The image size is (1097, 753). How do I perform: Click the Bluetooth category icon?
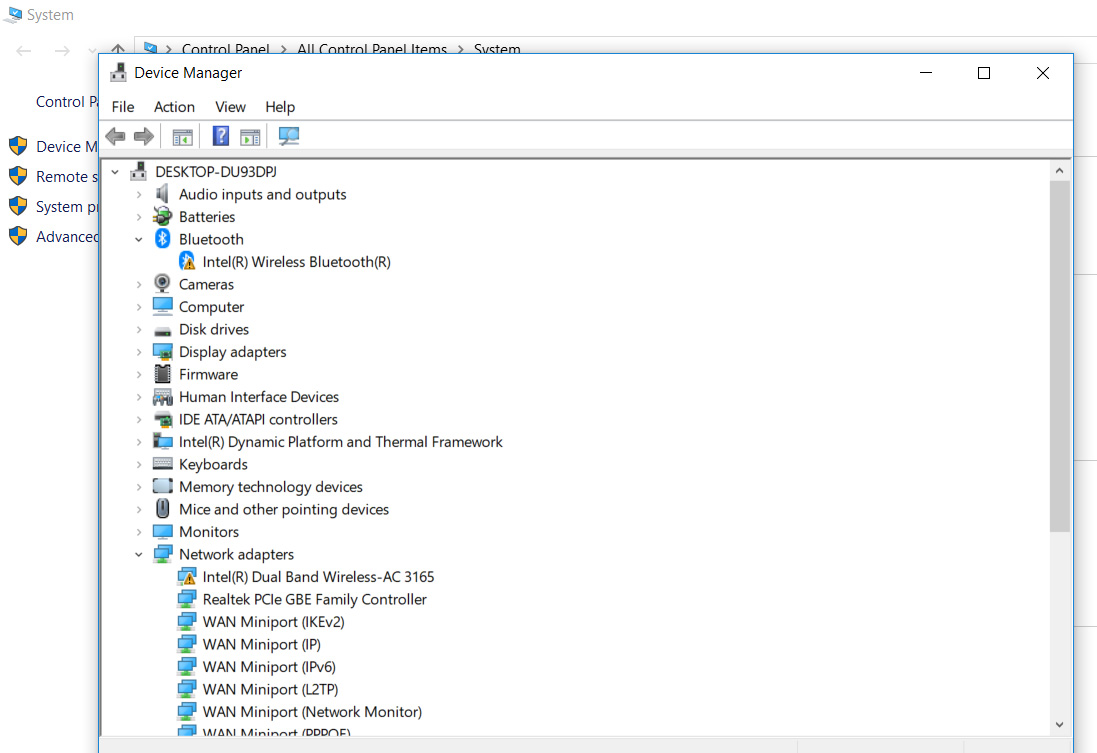point(162,239)
